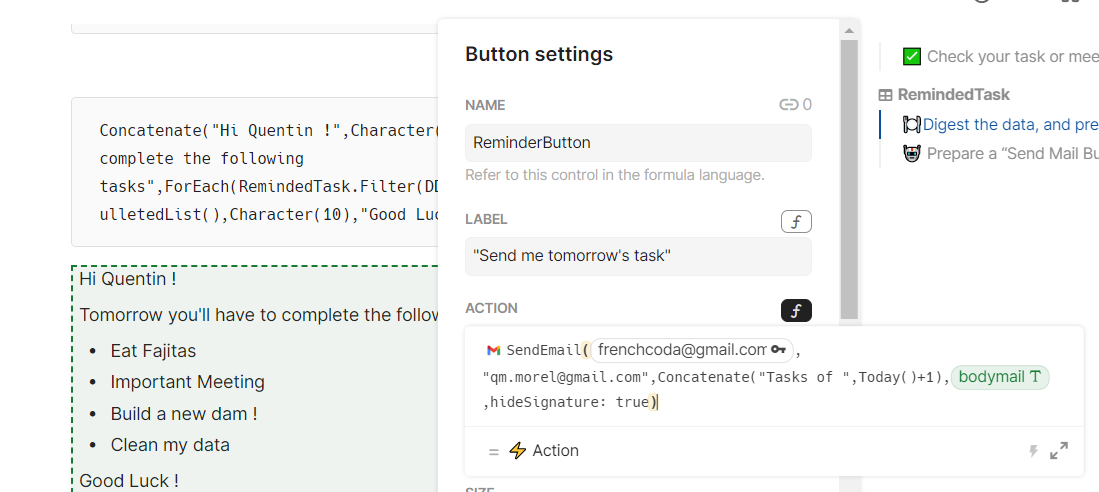Toggle the formula icon for the Label field

[796, 222]
